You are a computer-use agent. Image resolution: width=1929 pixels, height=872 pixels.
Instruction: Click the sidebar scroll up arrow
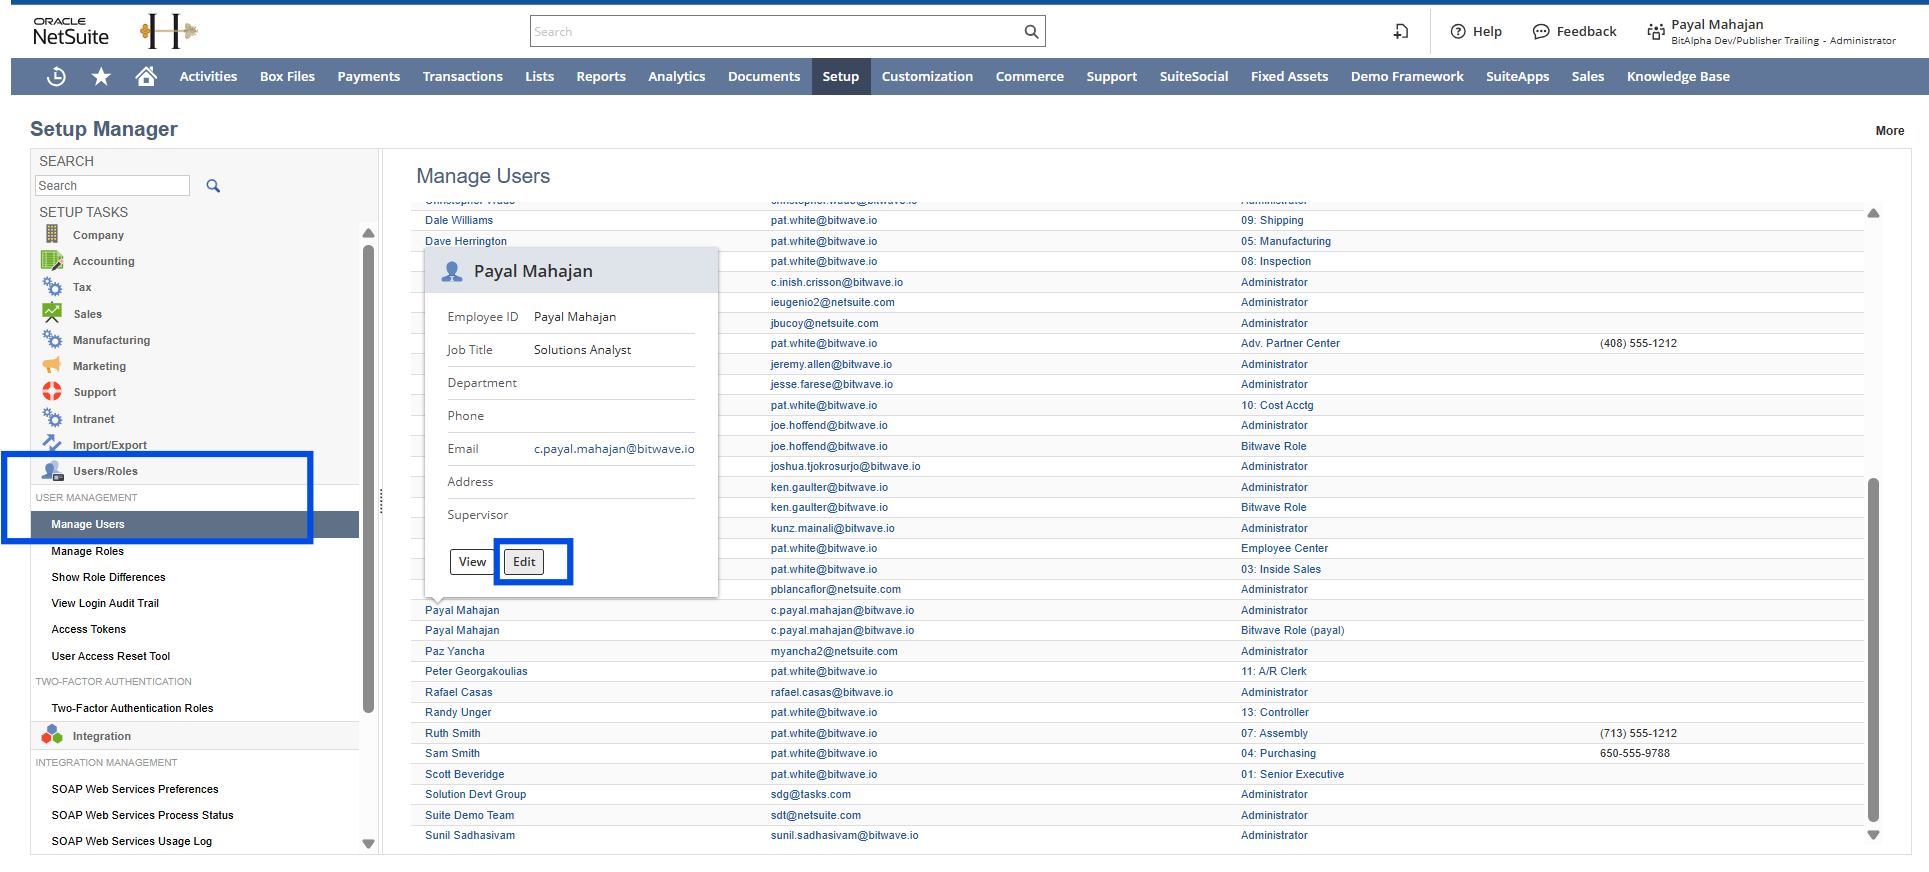(368, 233)
